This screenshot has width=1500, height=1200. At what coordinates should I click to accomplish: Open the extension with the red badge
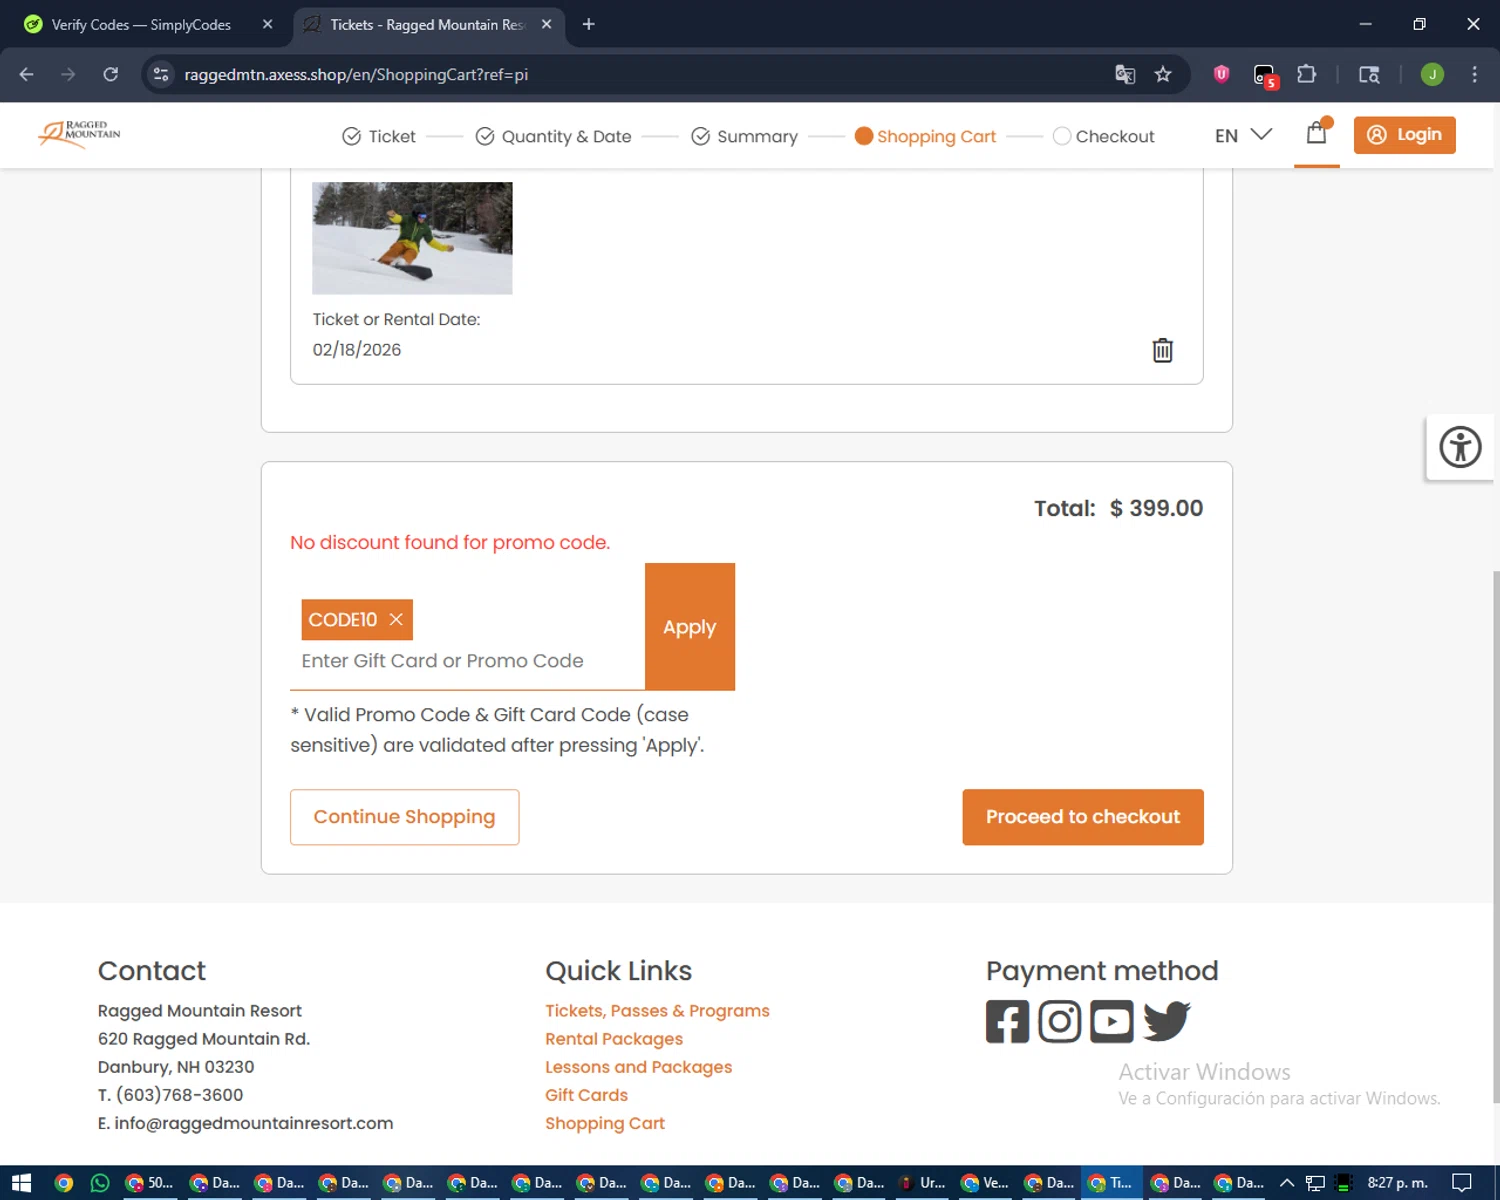tap(1265, 76)
